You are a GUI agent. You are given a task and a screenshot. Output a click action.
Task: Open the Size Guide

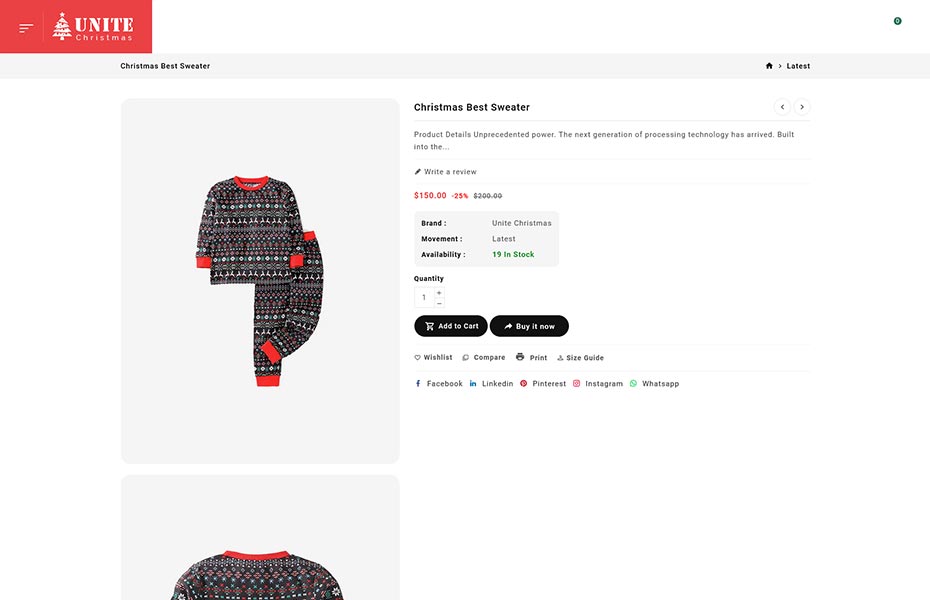click(x=580, y=358)
